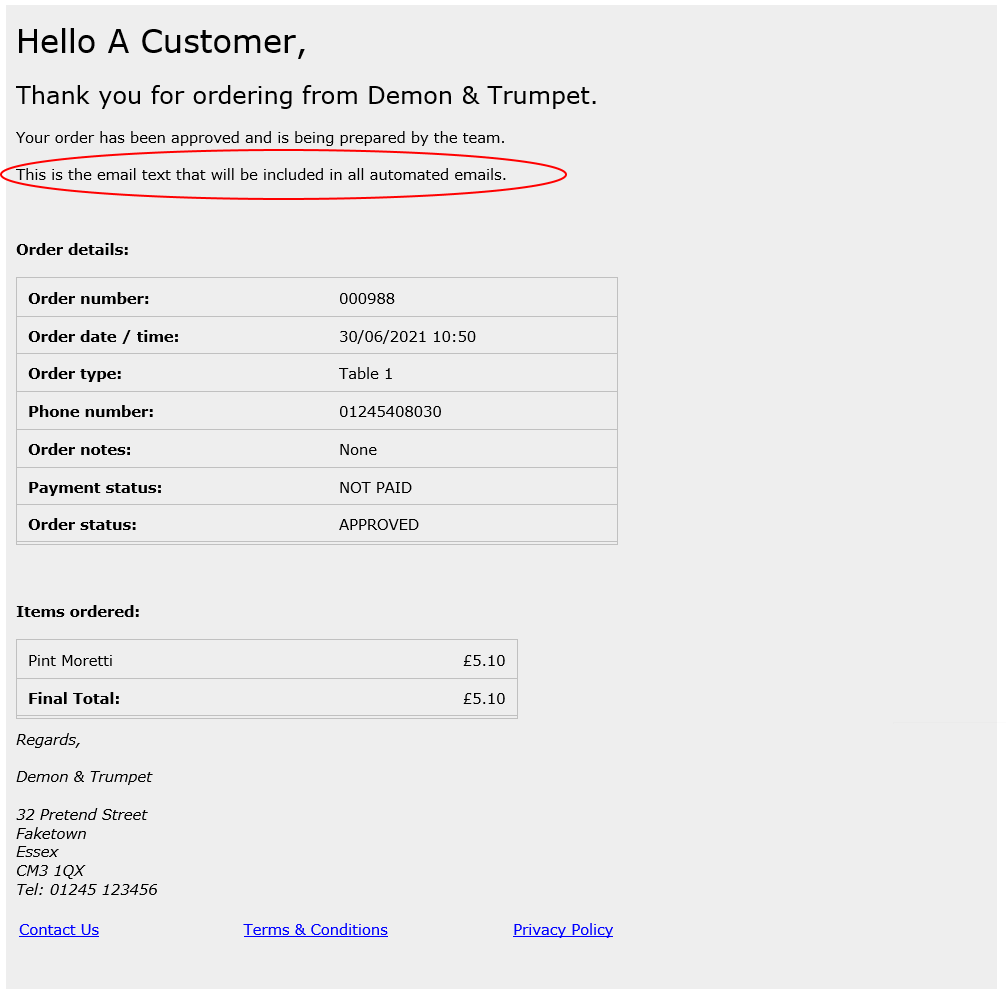Select the 'APPROVED' order status value
The image size is (1006, 998).
coord(379,525)
